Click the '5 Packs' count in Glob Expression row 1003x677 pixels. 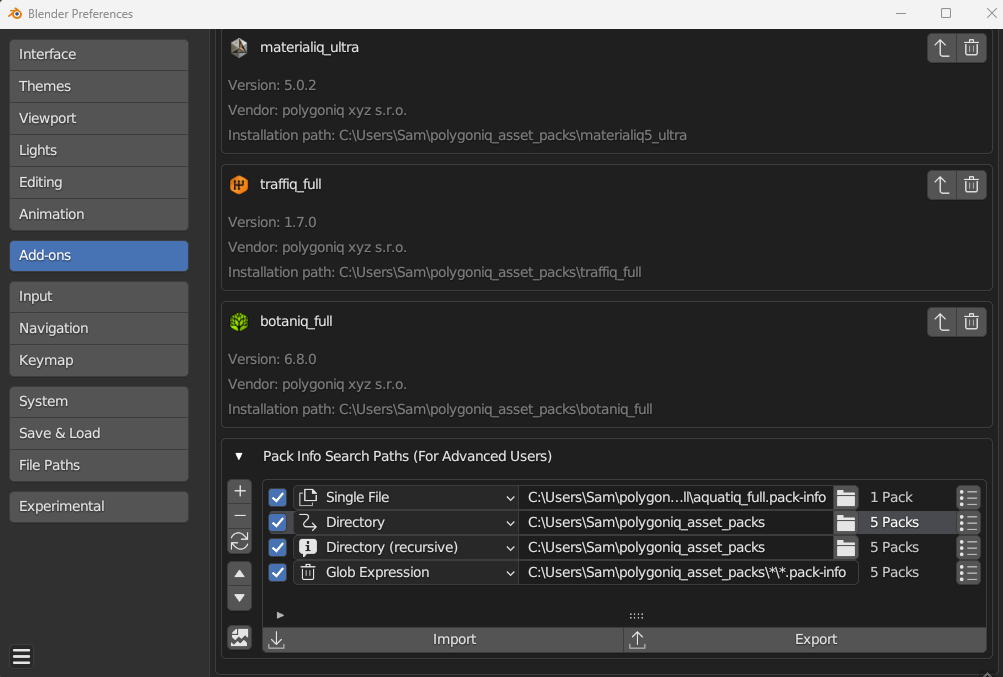[x=894, y=573]
